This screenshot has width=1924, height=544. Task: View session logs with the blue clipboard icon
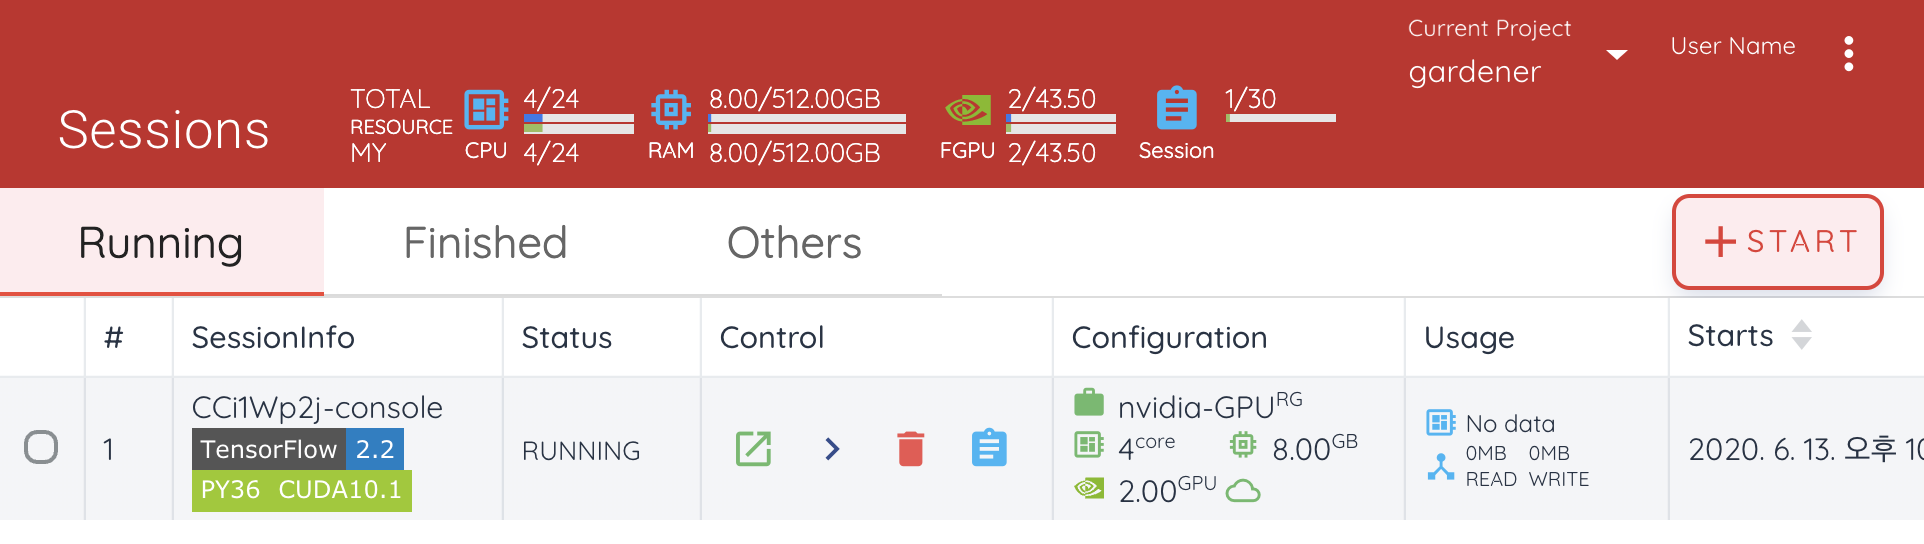coord(989,448)
